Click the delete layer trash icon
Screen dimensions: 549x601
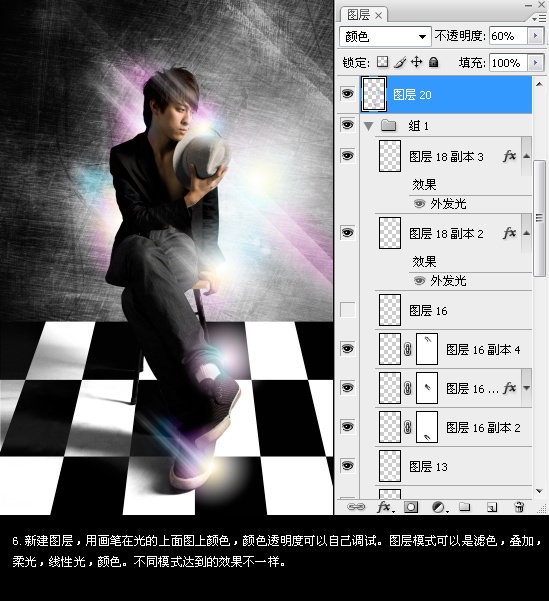[x=519, y=507]
